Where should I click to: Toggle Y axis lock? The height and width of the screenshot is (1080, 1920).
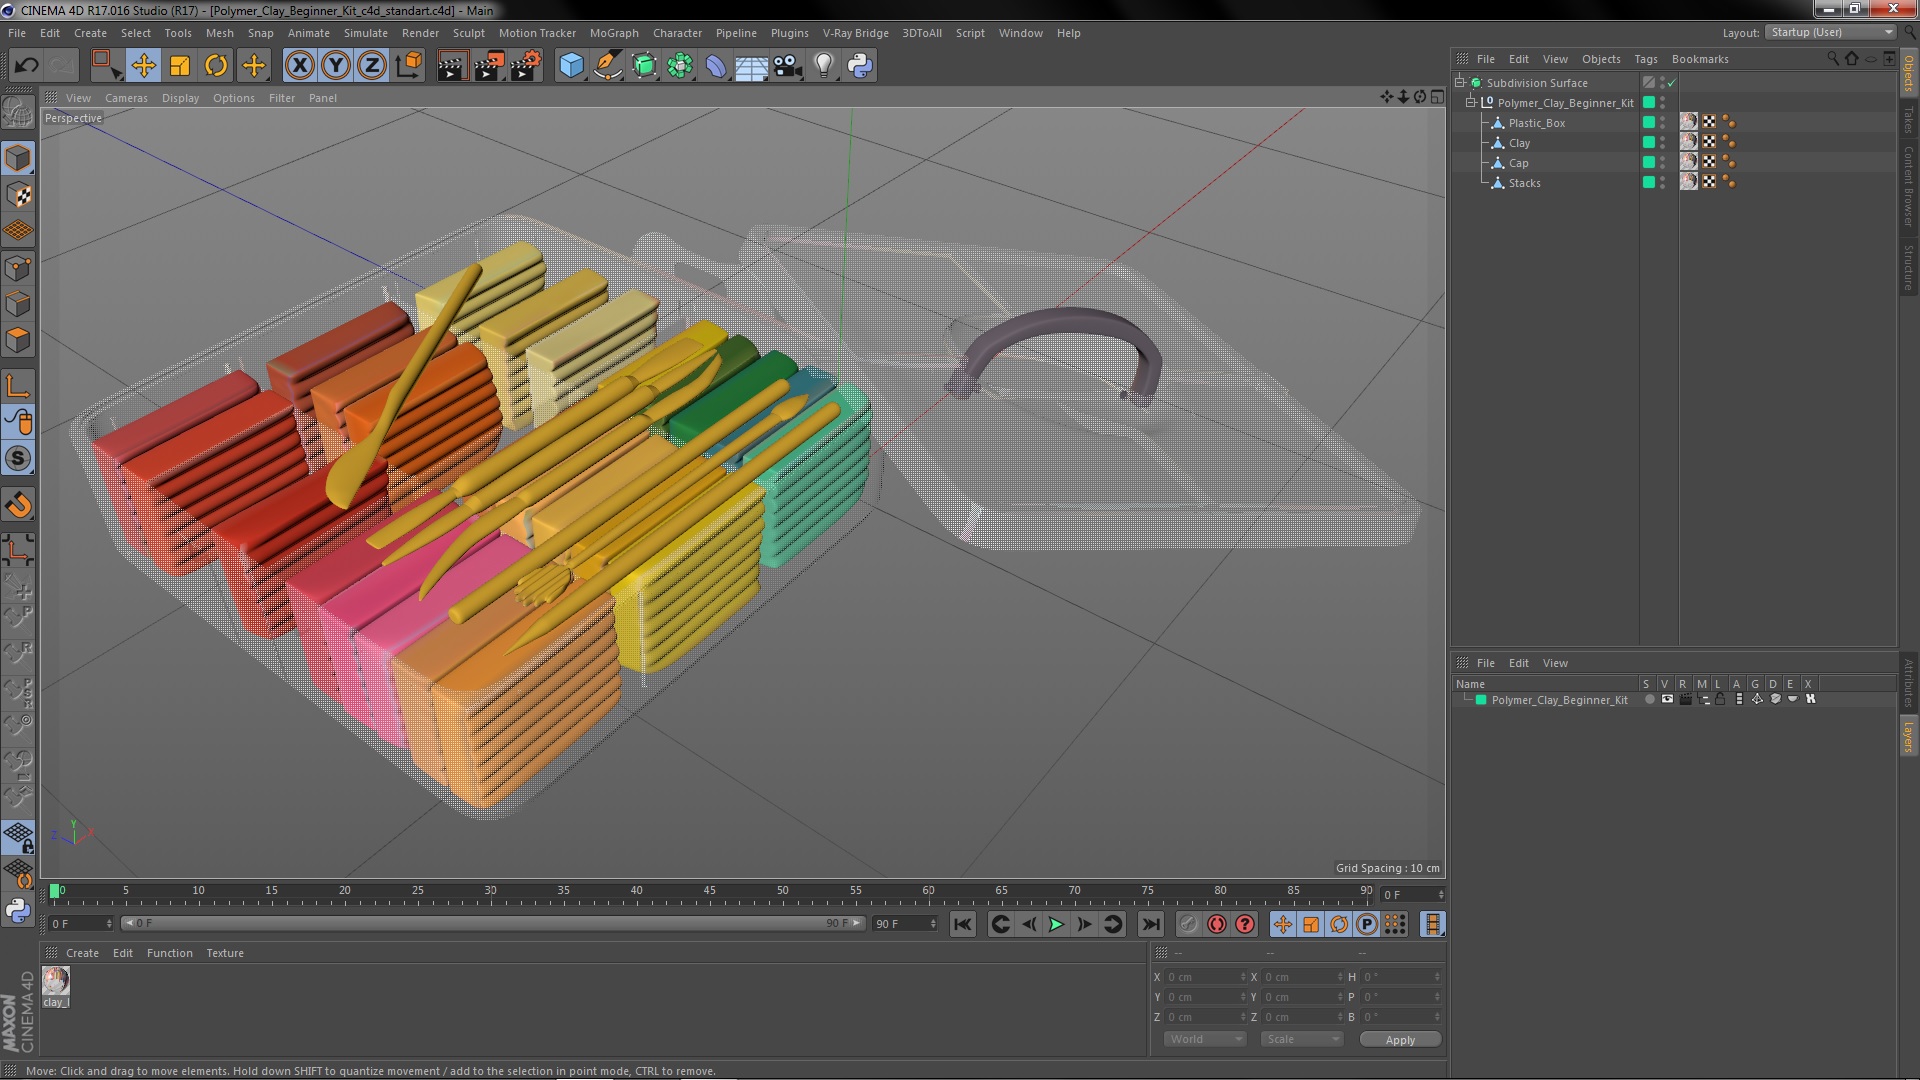click(x=336, y=66)
